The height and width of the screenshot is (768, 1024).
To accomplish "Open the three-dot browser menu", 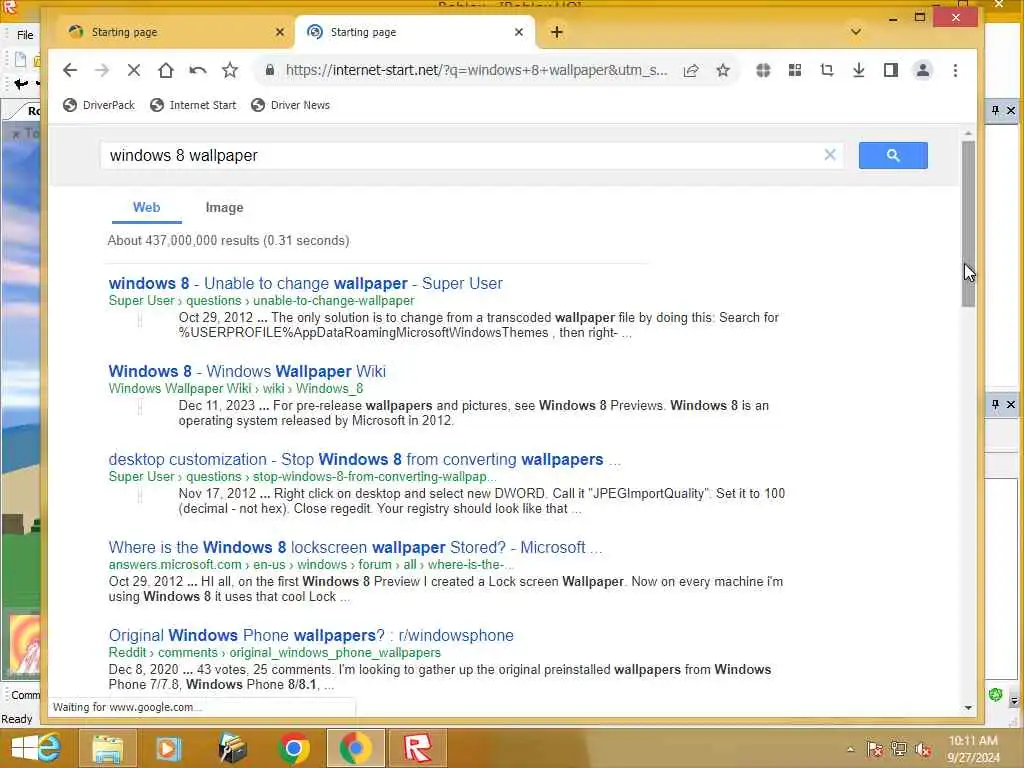I will click(x=955, y=70).
